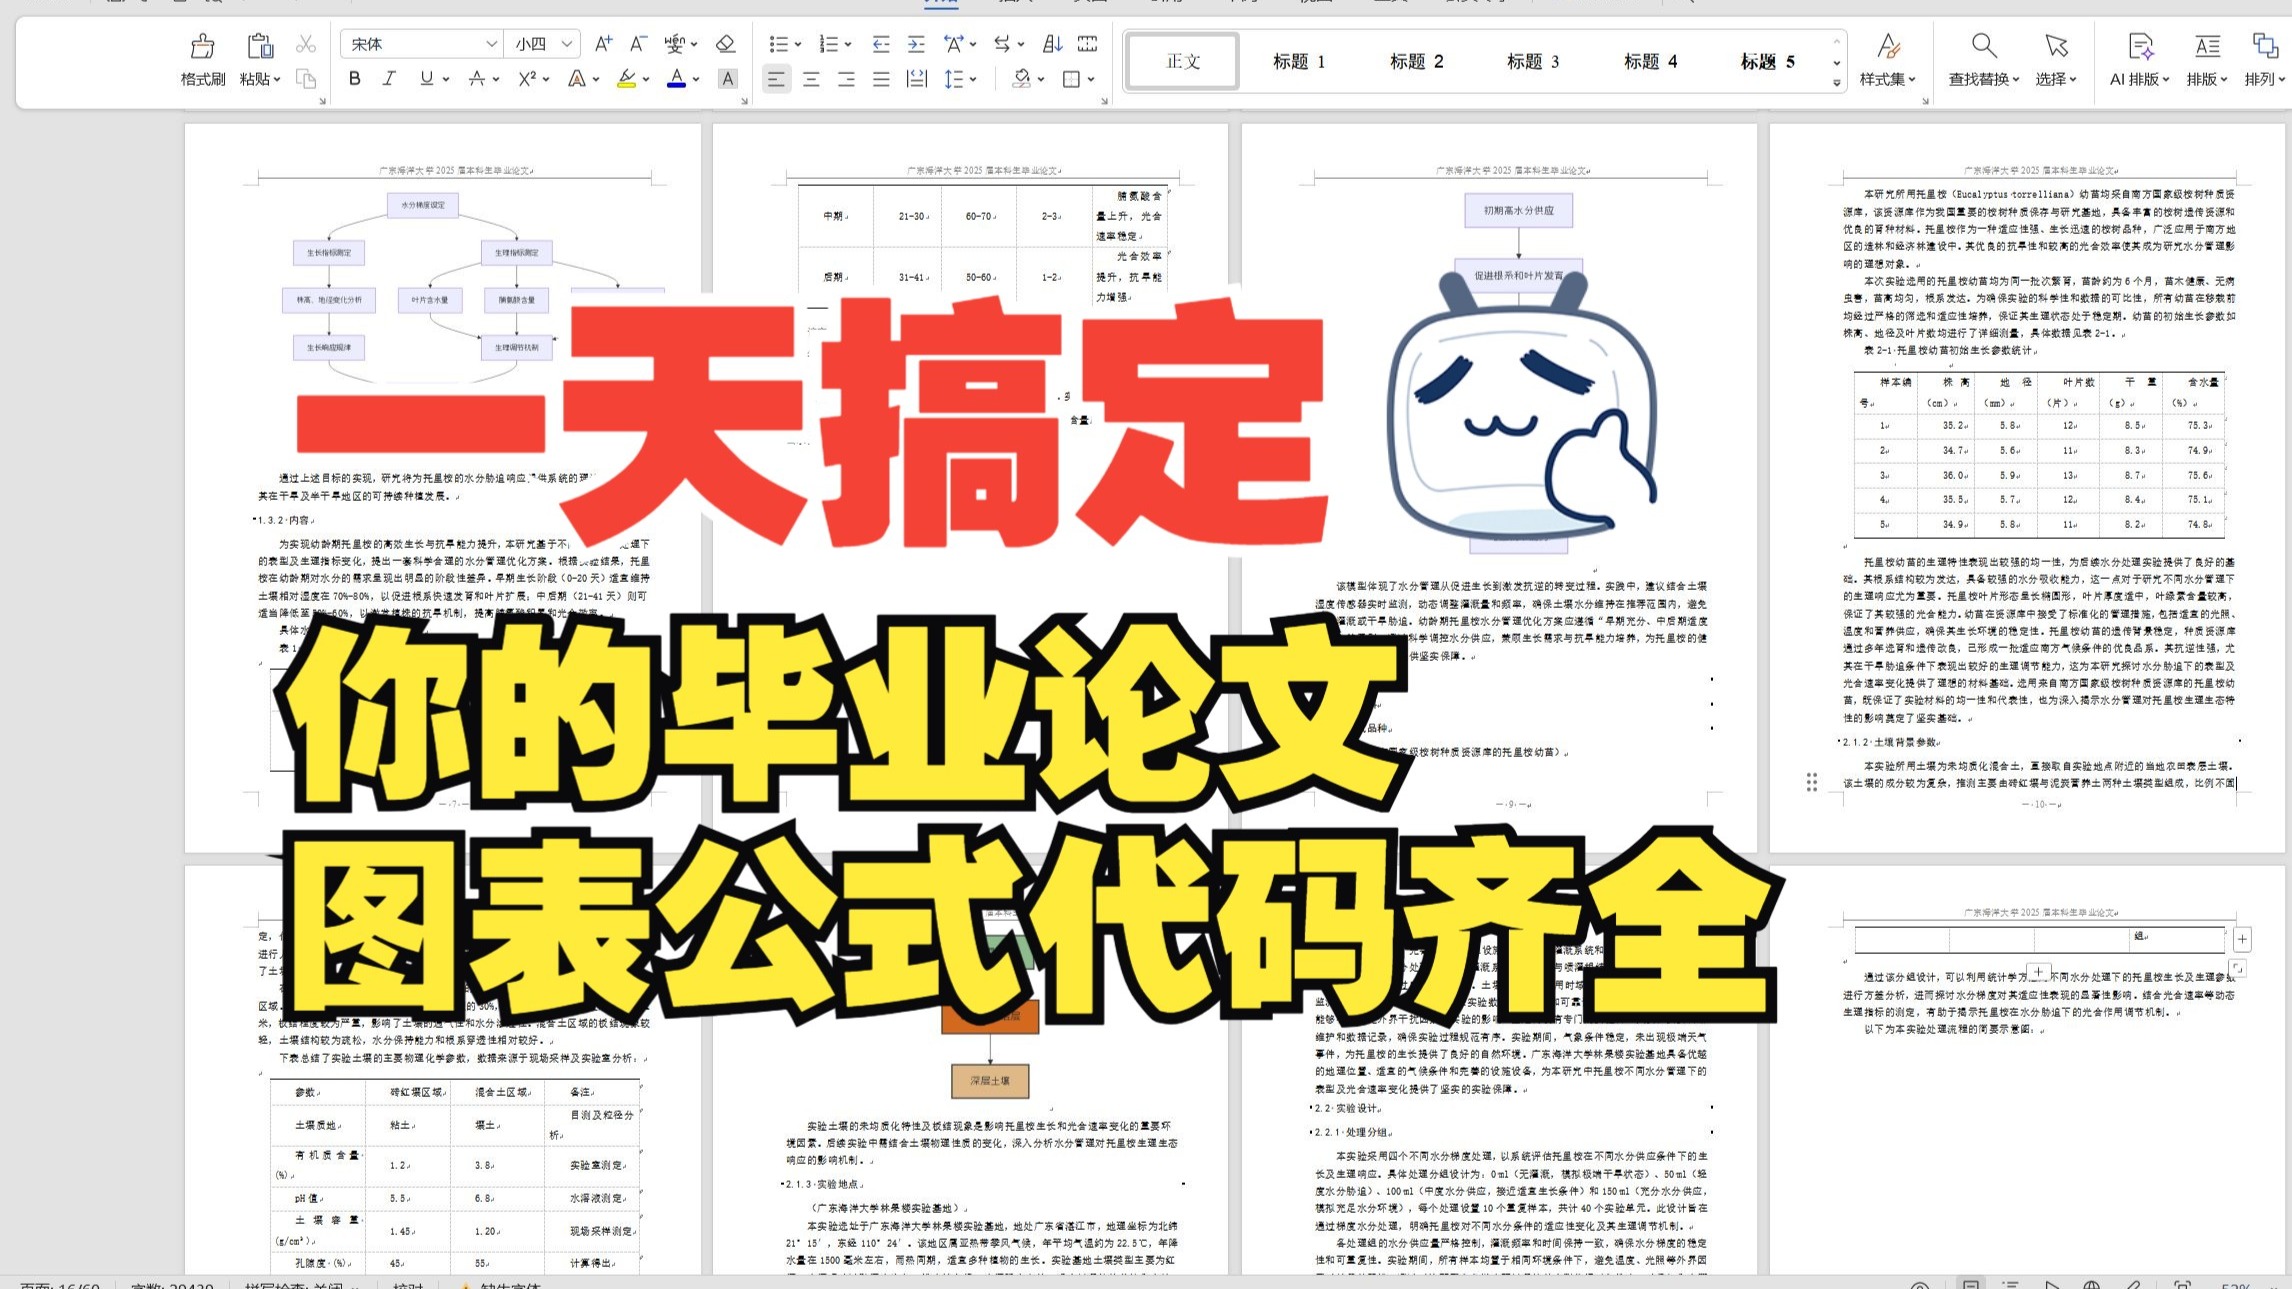Expand the bullet list style arrow
Viewport: 2292px width, 1289px height.
click(798, 44)
